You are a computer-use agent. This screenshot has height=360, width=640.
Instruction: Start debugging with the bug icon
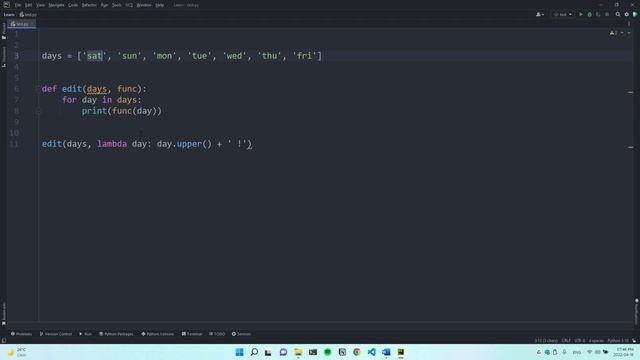[x=589, y=14]
